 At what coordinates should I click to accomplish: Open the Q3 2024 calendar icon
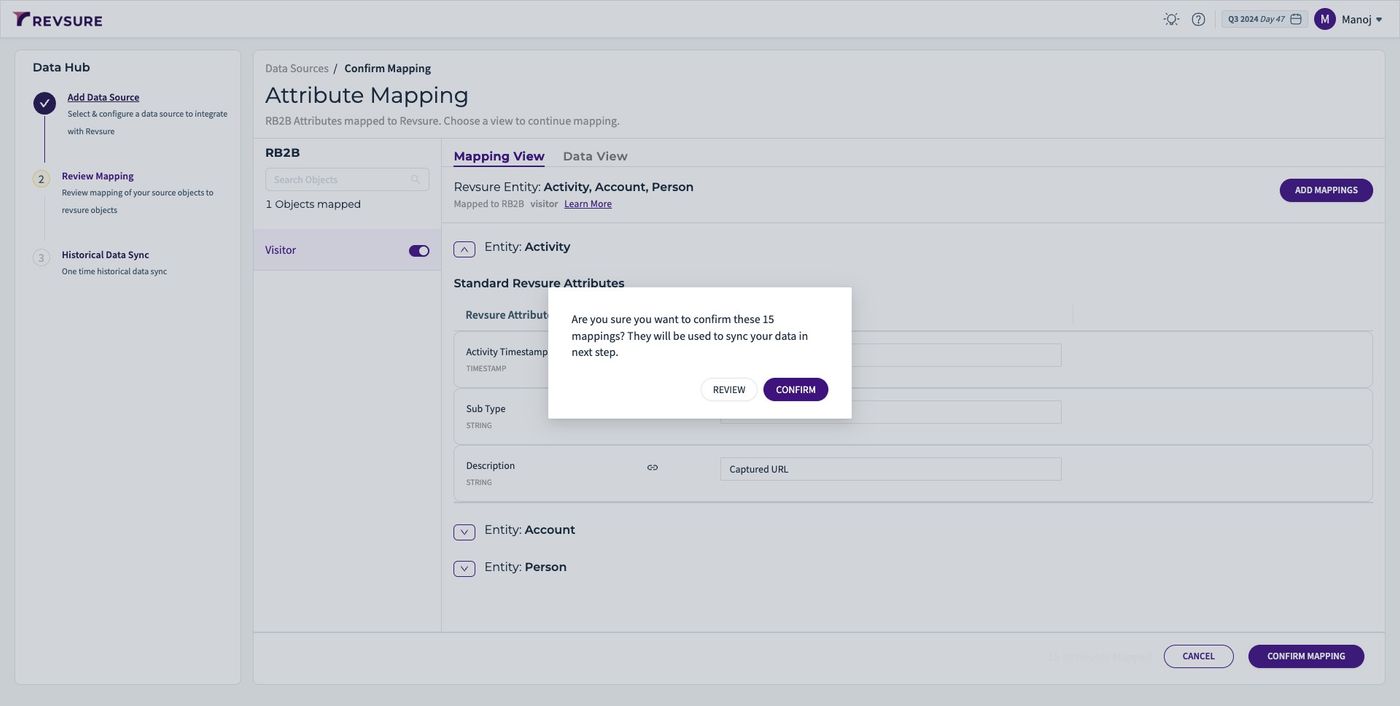click(1296, 19)
